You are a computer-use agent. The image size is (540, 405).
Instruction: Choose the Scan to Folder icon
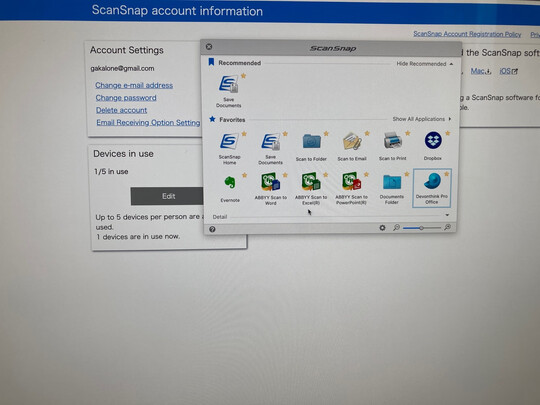[311, 142]
